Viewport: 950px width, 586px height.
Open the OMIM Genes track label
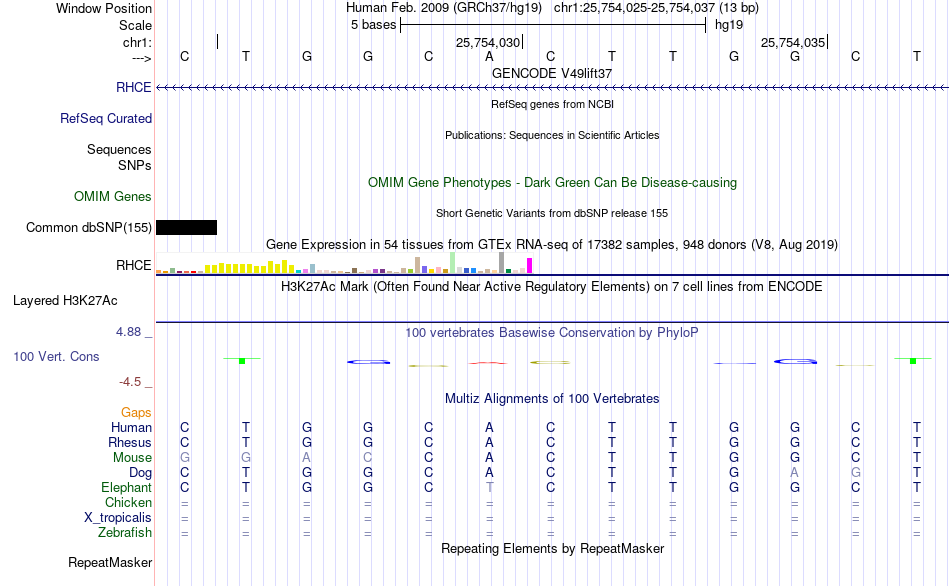point(113,196)
